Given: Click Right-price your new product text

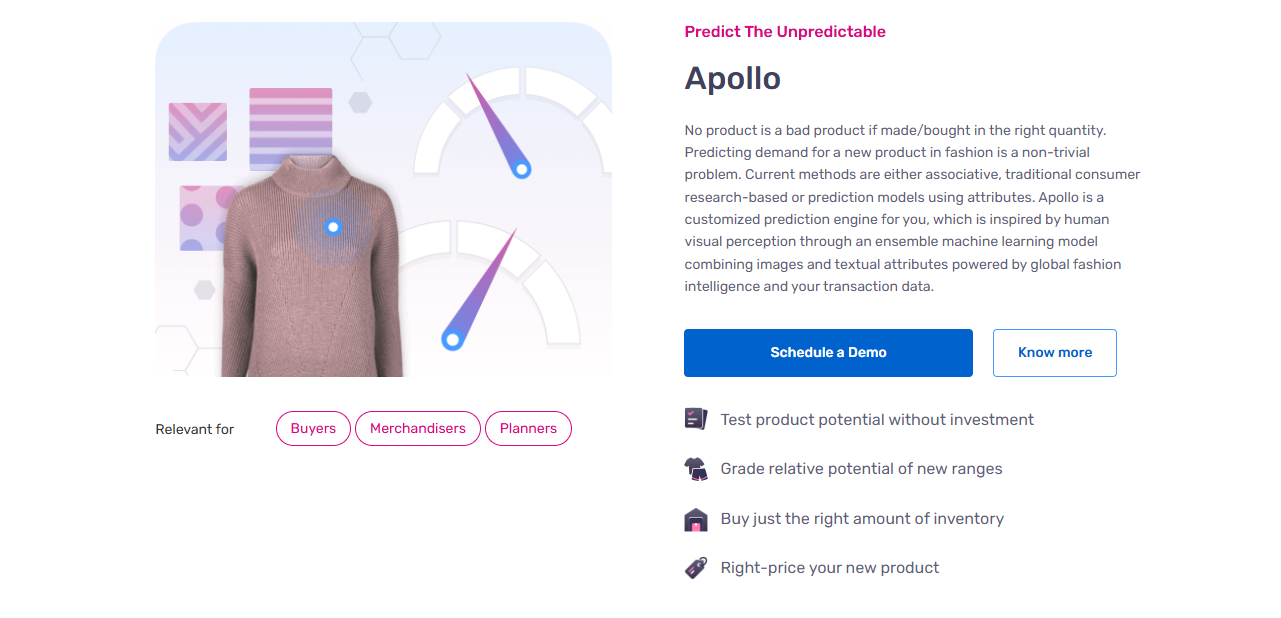Looking at the screenshot, I should point(830,568).
